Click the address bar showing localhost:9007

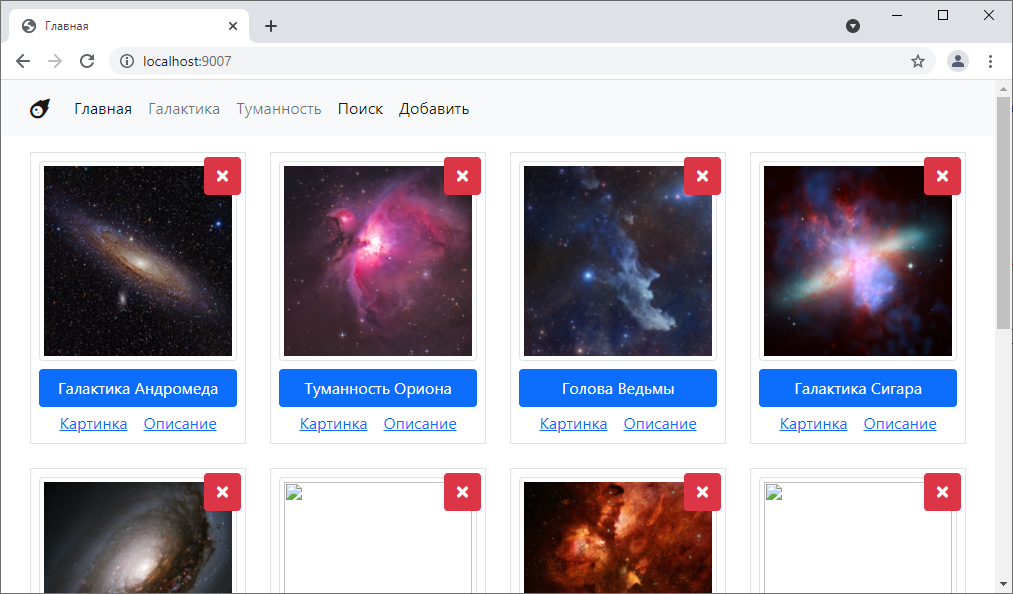500,61
